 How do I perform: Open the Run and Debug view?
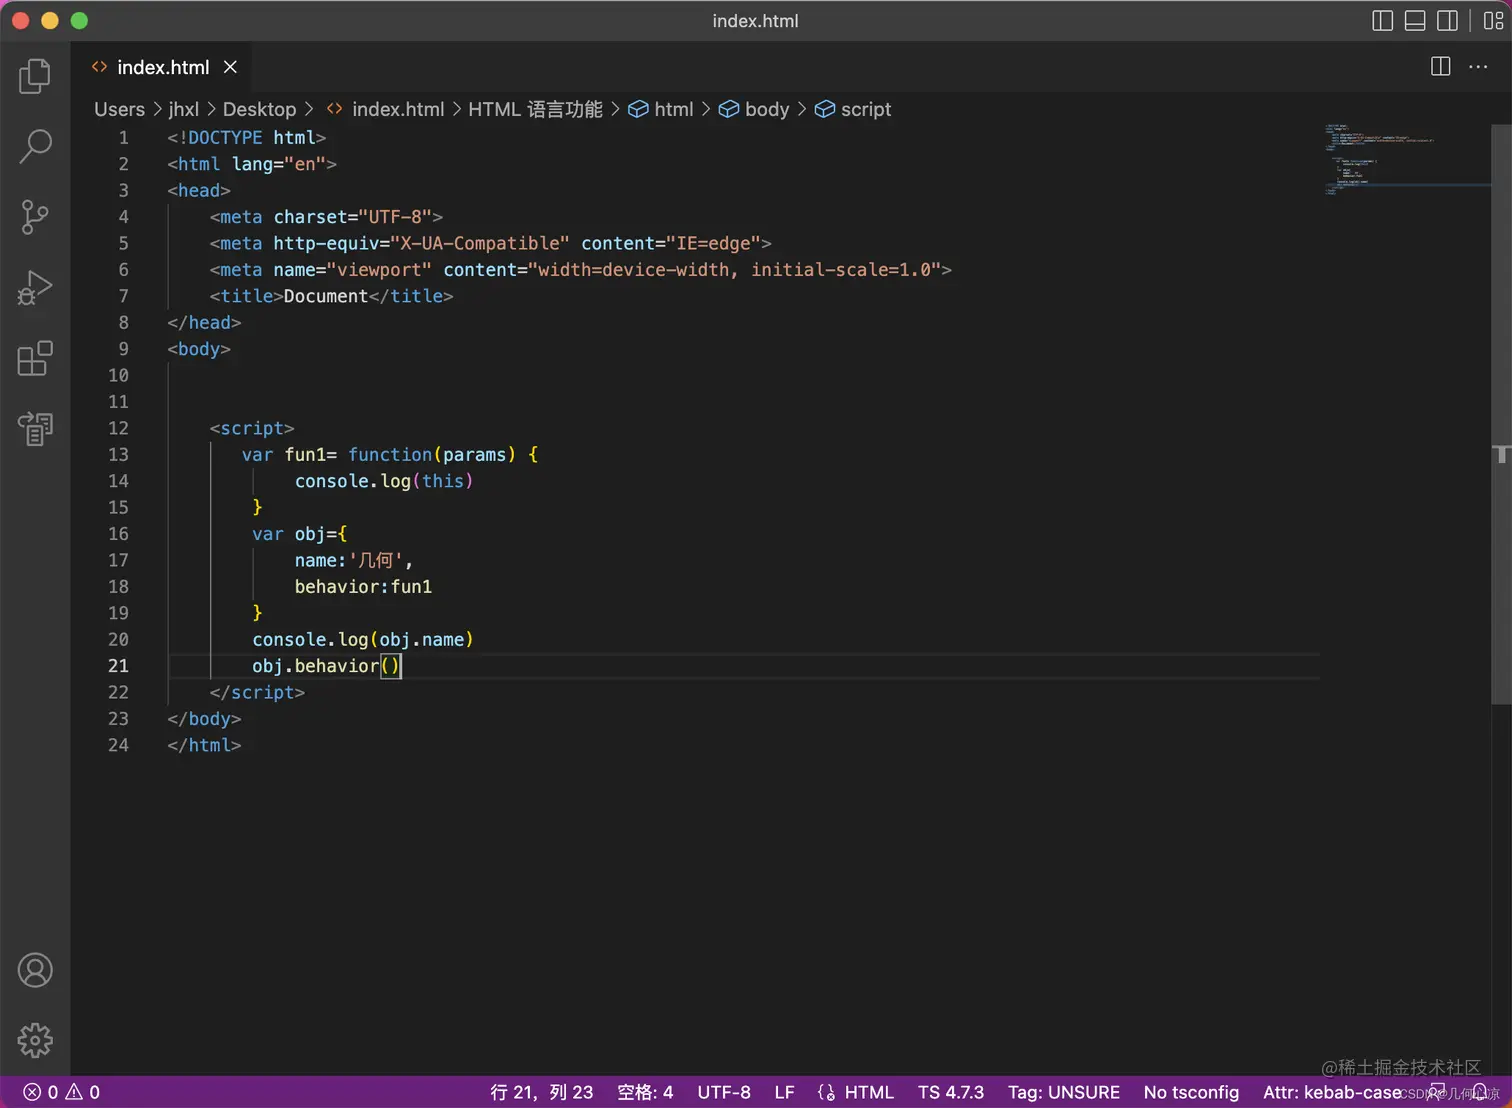[x=35, y=288]
